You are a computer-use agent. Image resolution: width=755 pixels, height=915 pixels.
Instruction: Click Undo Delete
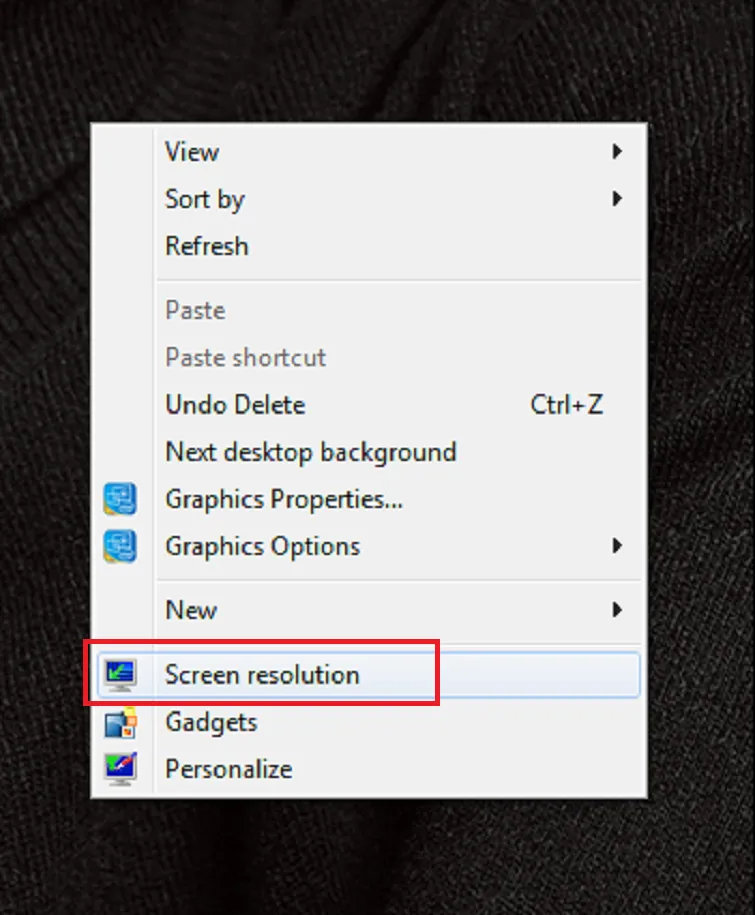234,404
